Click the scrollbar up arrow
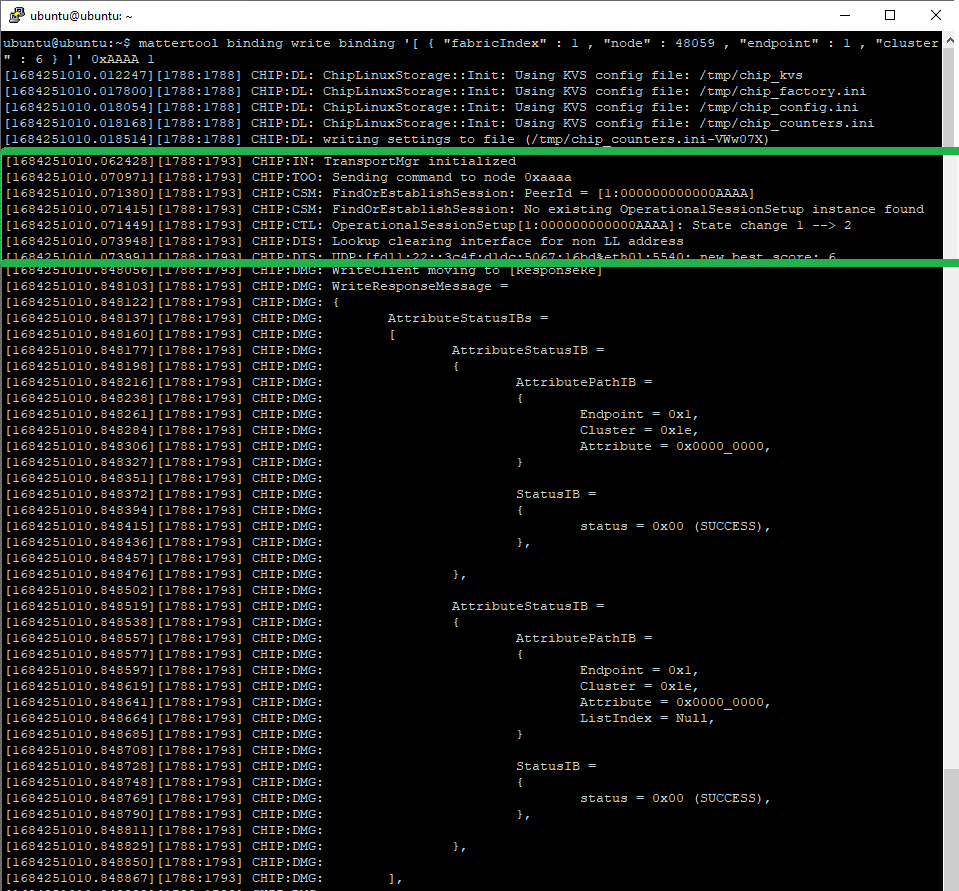 point(950,42)
